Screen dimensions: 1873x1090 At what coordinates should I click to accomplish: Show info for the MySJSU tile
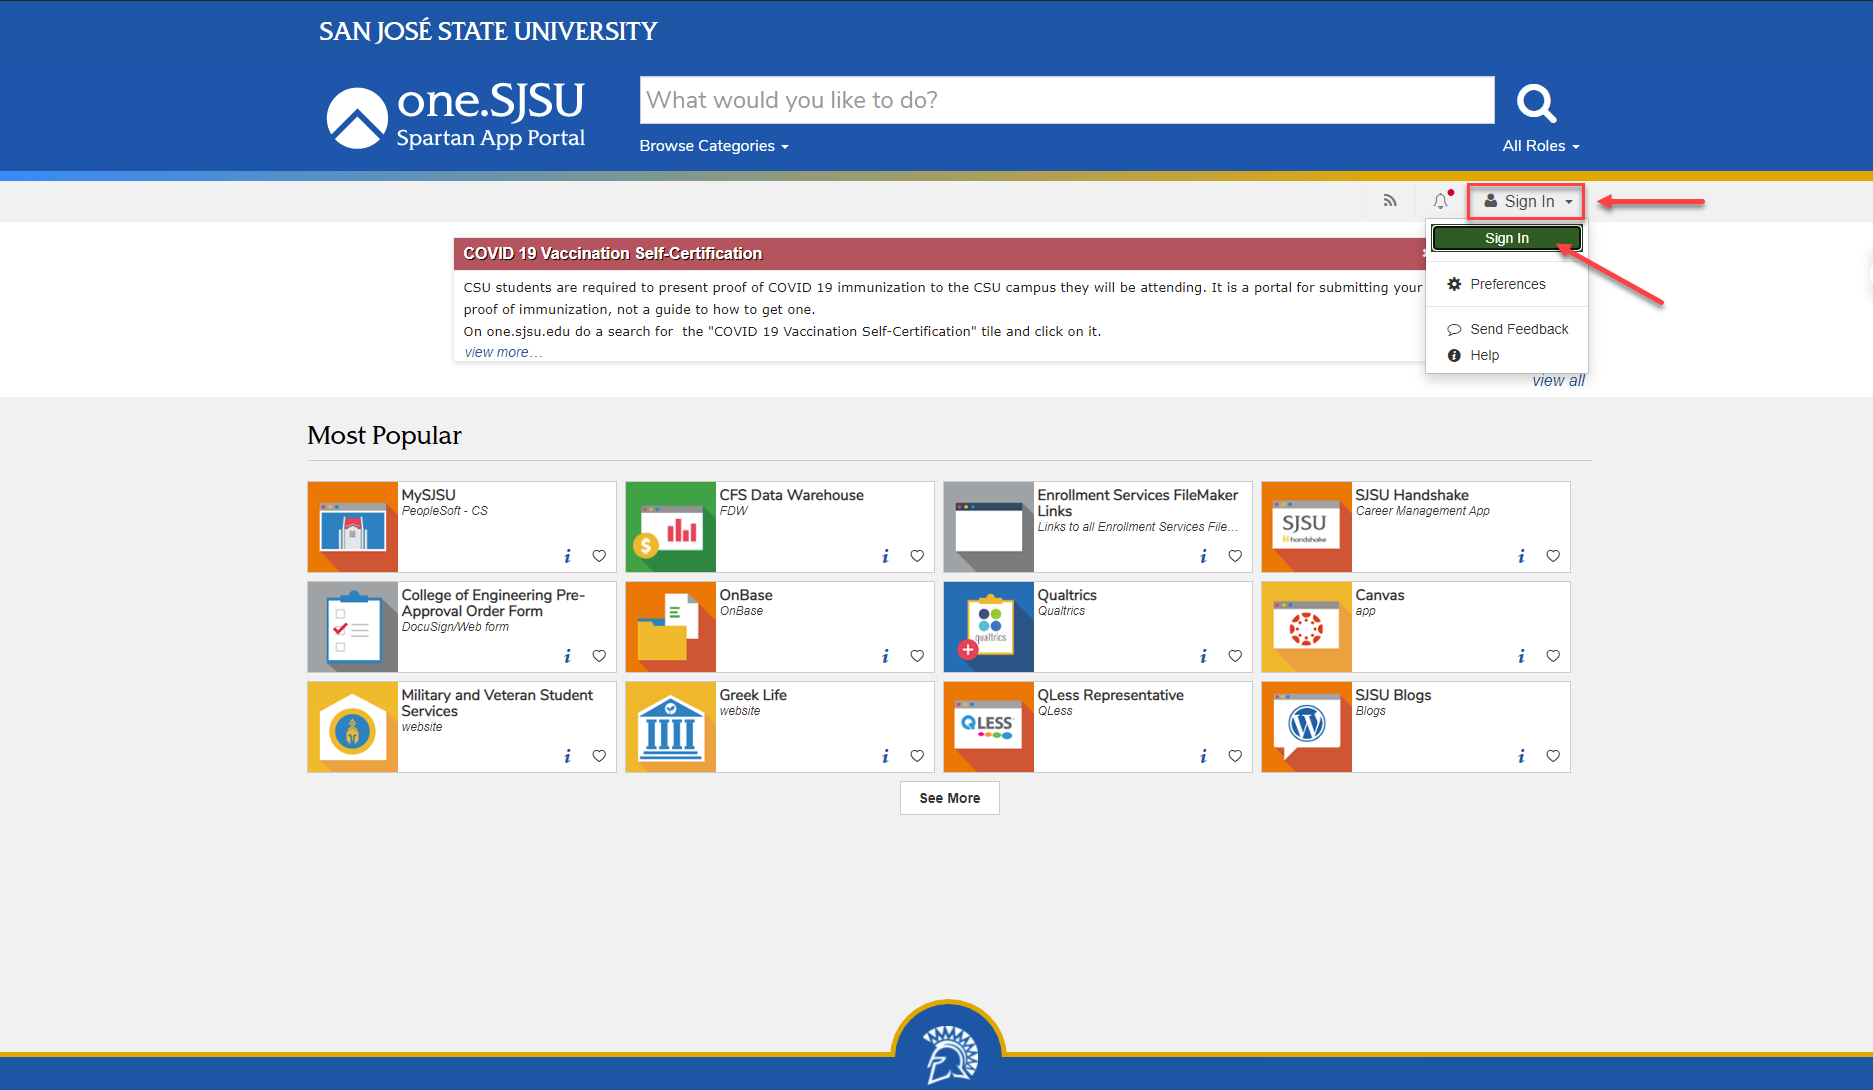(567, 556)
